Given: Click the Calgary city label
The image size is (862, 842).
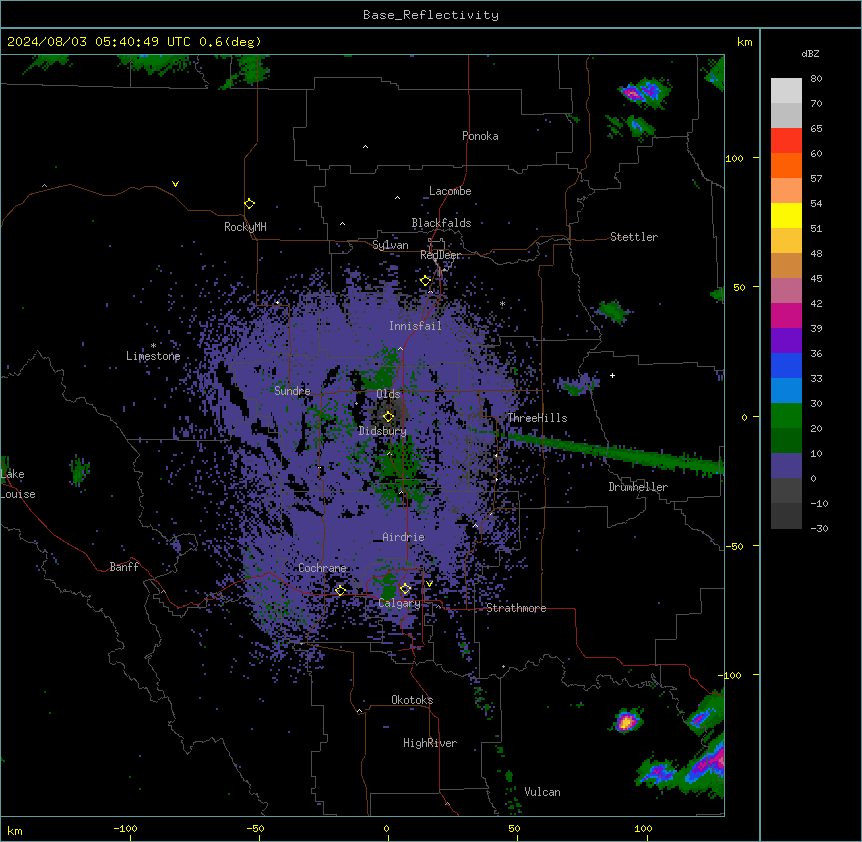Looking at the screenshot, I should (x=400, y=603).
